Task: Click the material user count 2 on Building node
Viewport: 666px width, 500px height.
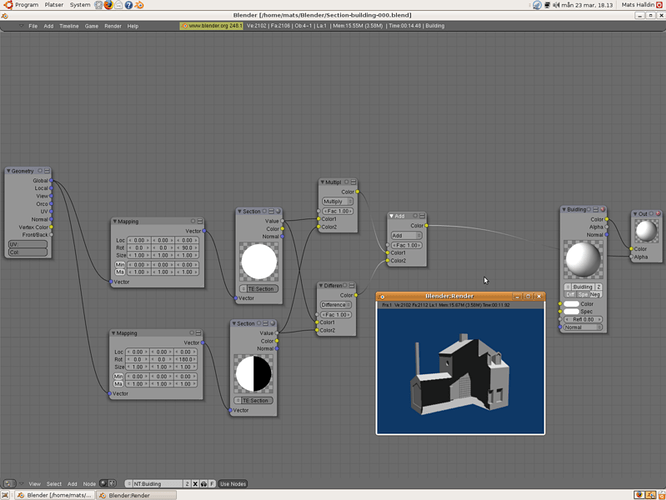Action: click(598, 287)
